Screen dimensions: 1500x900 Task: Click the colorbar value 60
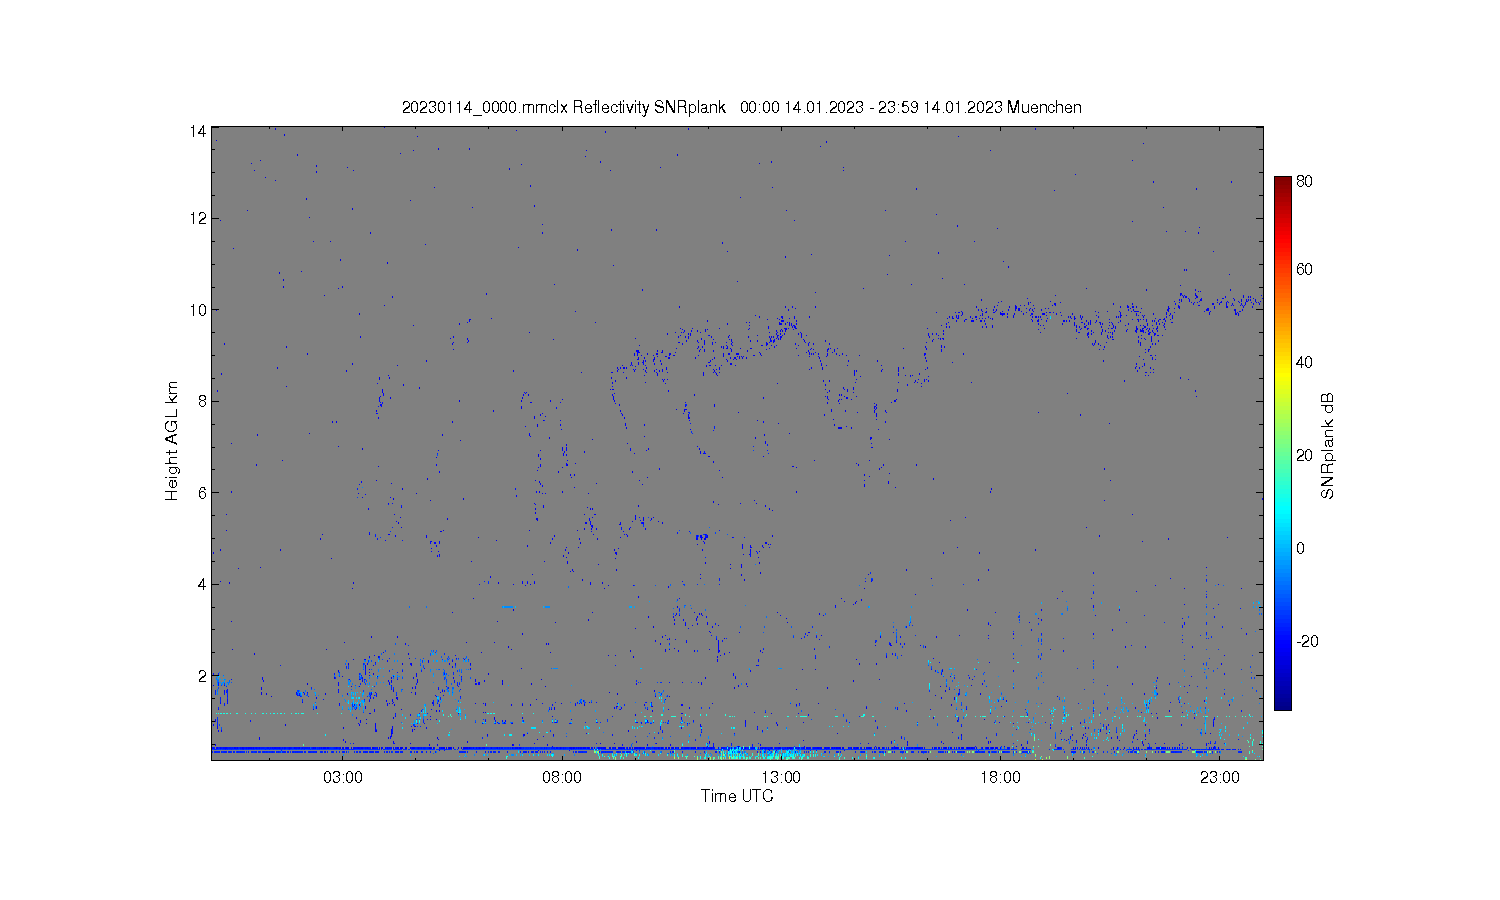(x=1304, y=269)
